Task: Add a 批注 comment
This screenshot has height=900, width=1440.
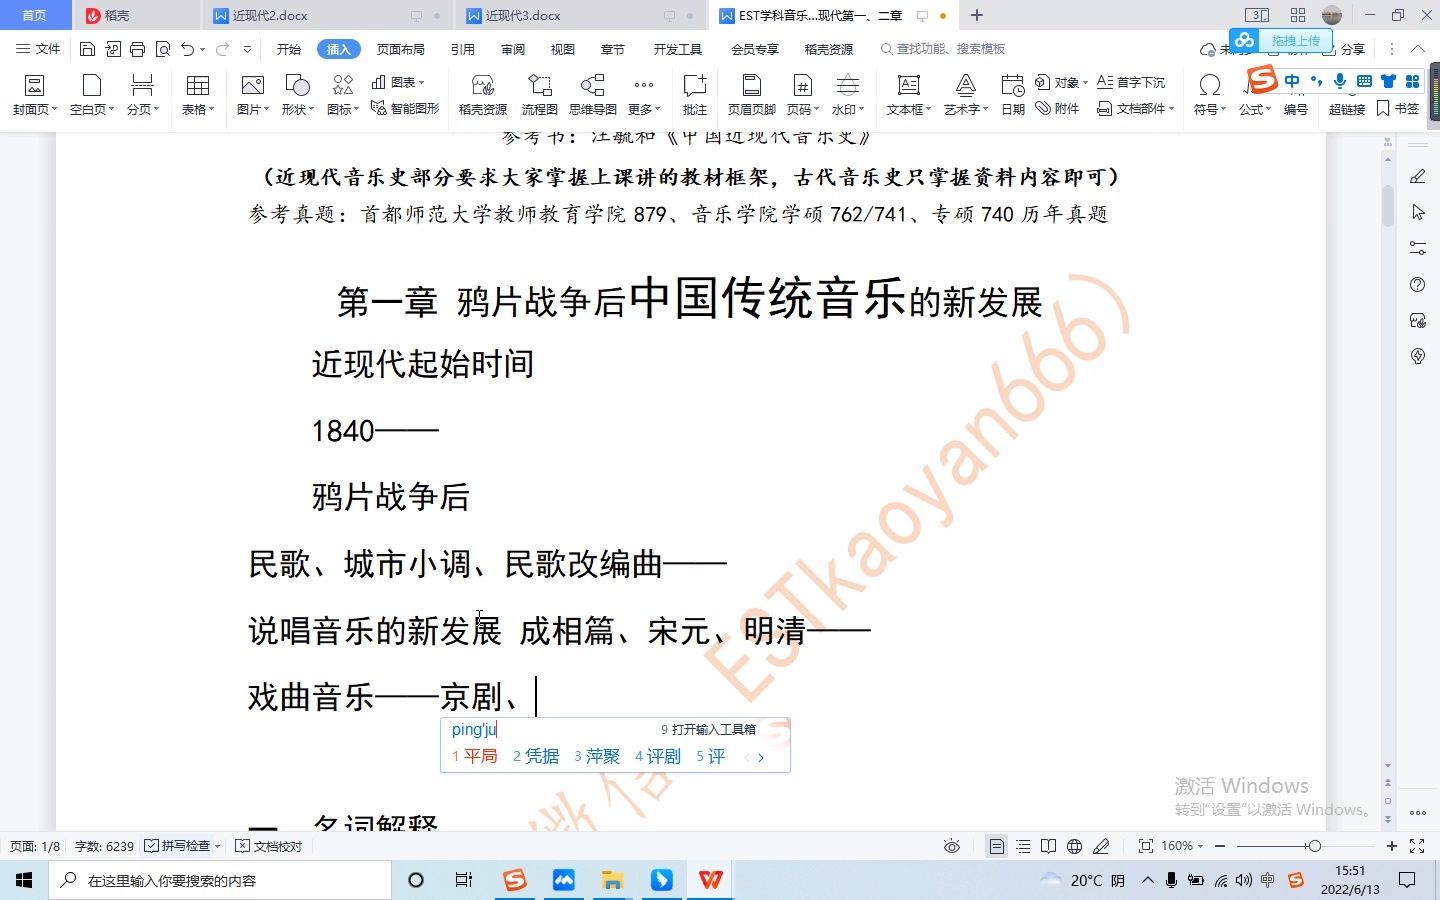Action: [695, 95]
